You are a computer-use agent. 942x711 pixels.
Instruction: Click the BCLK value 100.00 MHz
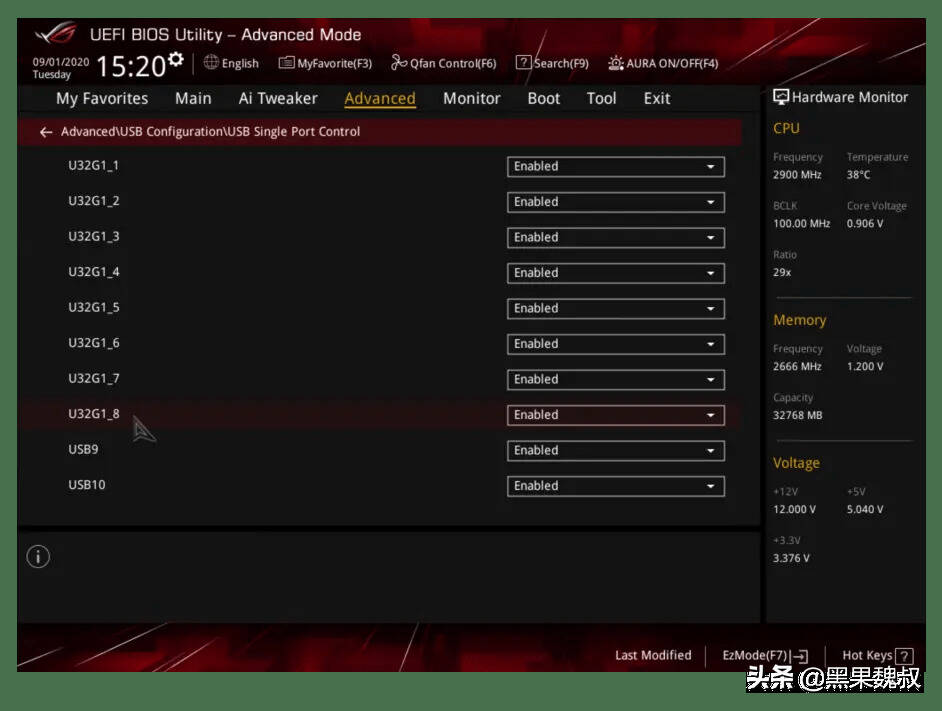coord(801,224)
